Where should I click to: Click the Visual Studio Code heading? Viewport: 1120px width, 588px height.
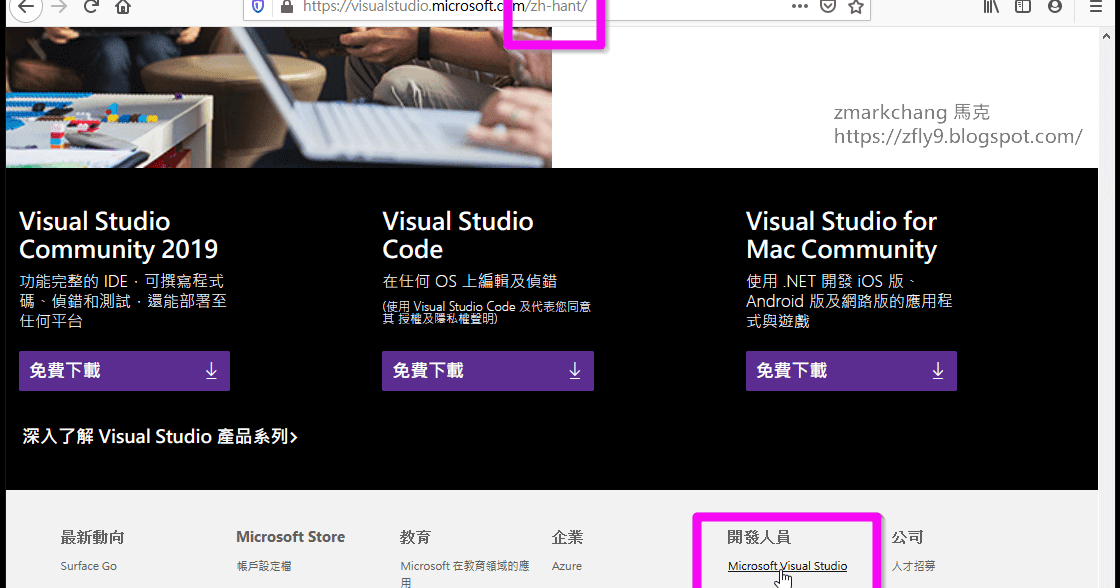tap(458, 235)
